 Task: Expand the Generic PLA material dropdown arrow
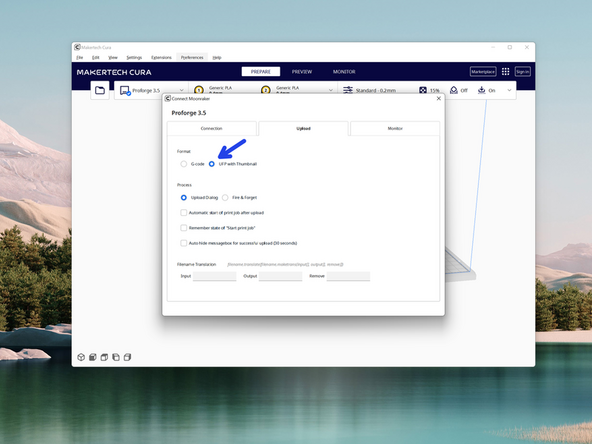click(x=331, y=90)
